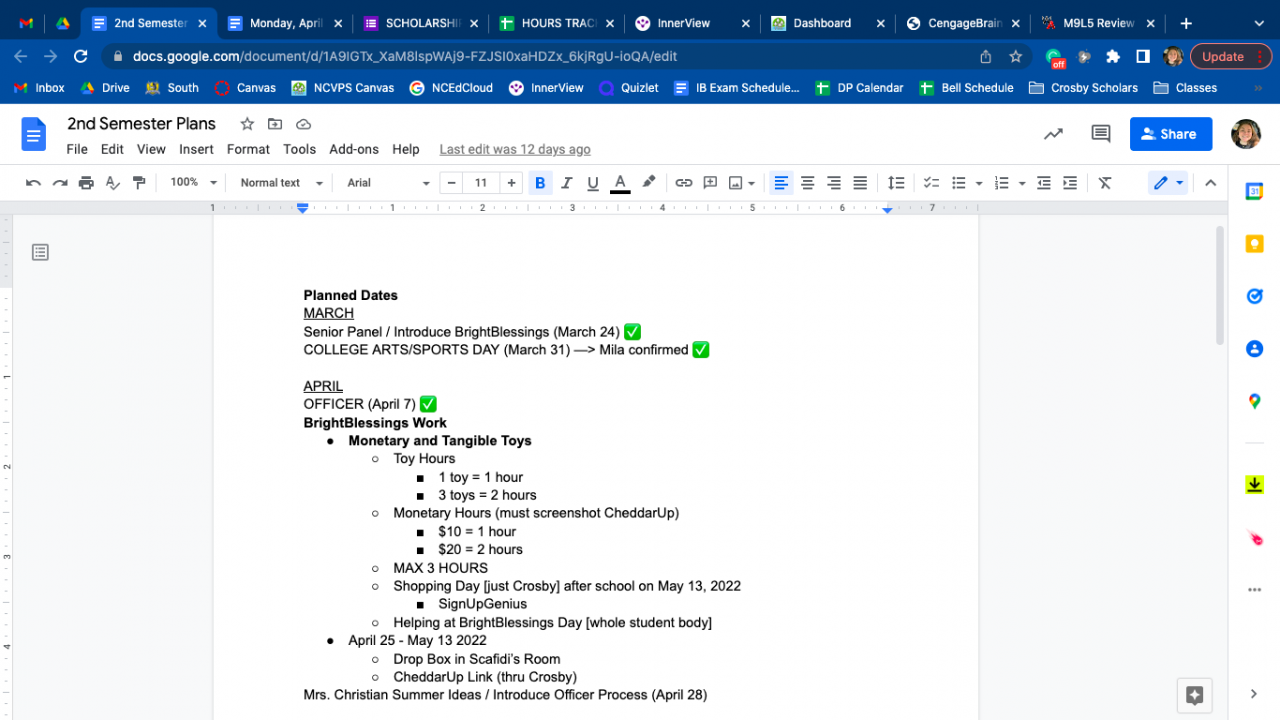
Task: Open the text color picker
Action: [620, 183]
